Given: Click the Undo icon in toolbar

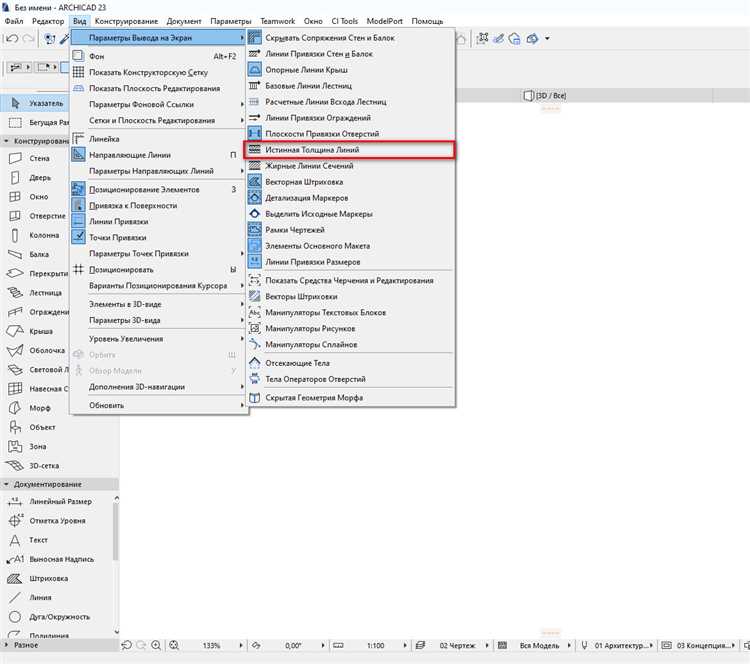Looking at the screenshot, I should [x=13, y=38].
